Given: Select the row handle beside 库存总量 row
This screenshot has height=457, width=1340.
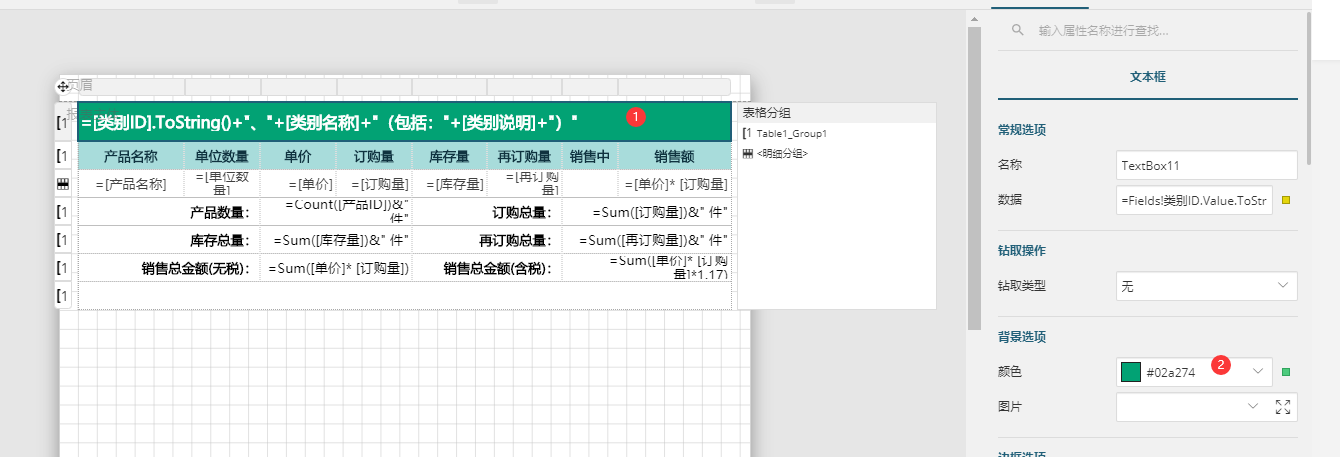Looking at the screenshot, I should click(63, 240).
